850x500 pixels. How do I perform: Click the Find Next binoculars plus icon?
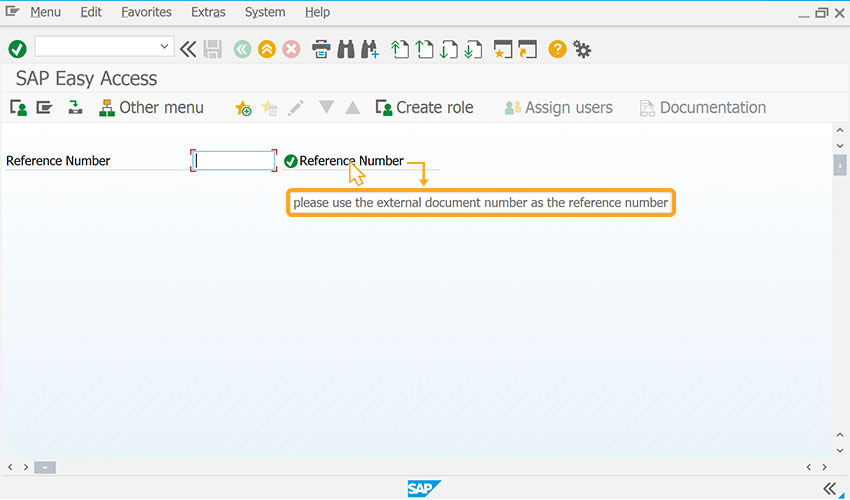coord(370,49)
